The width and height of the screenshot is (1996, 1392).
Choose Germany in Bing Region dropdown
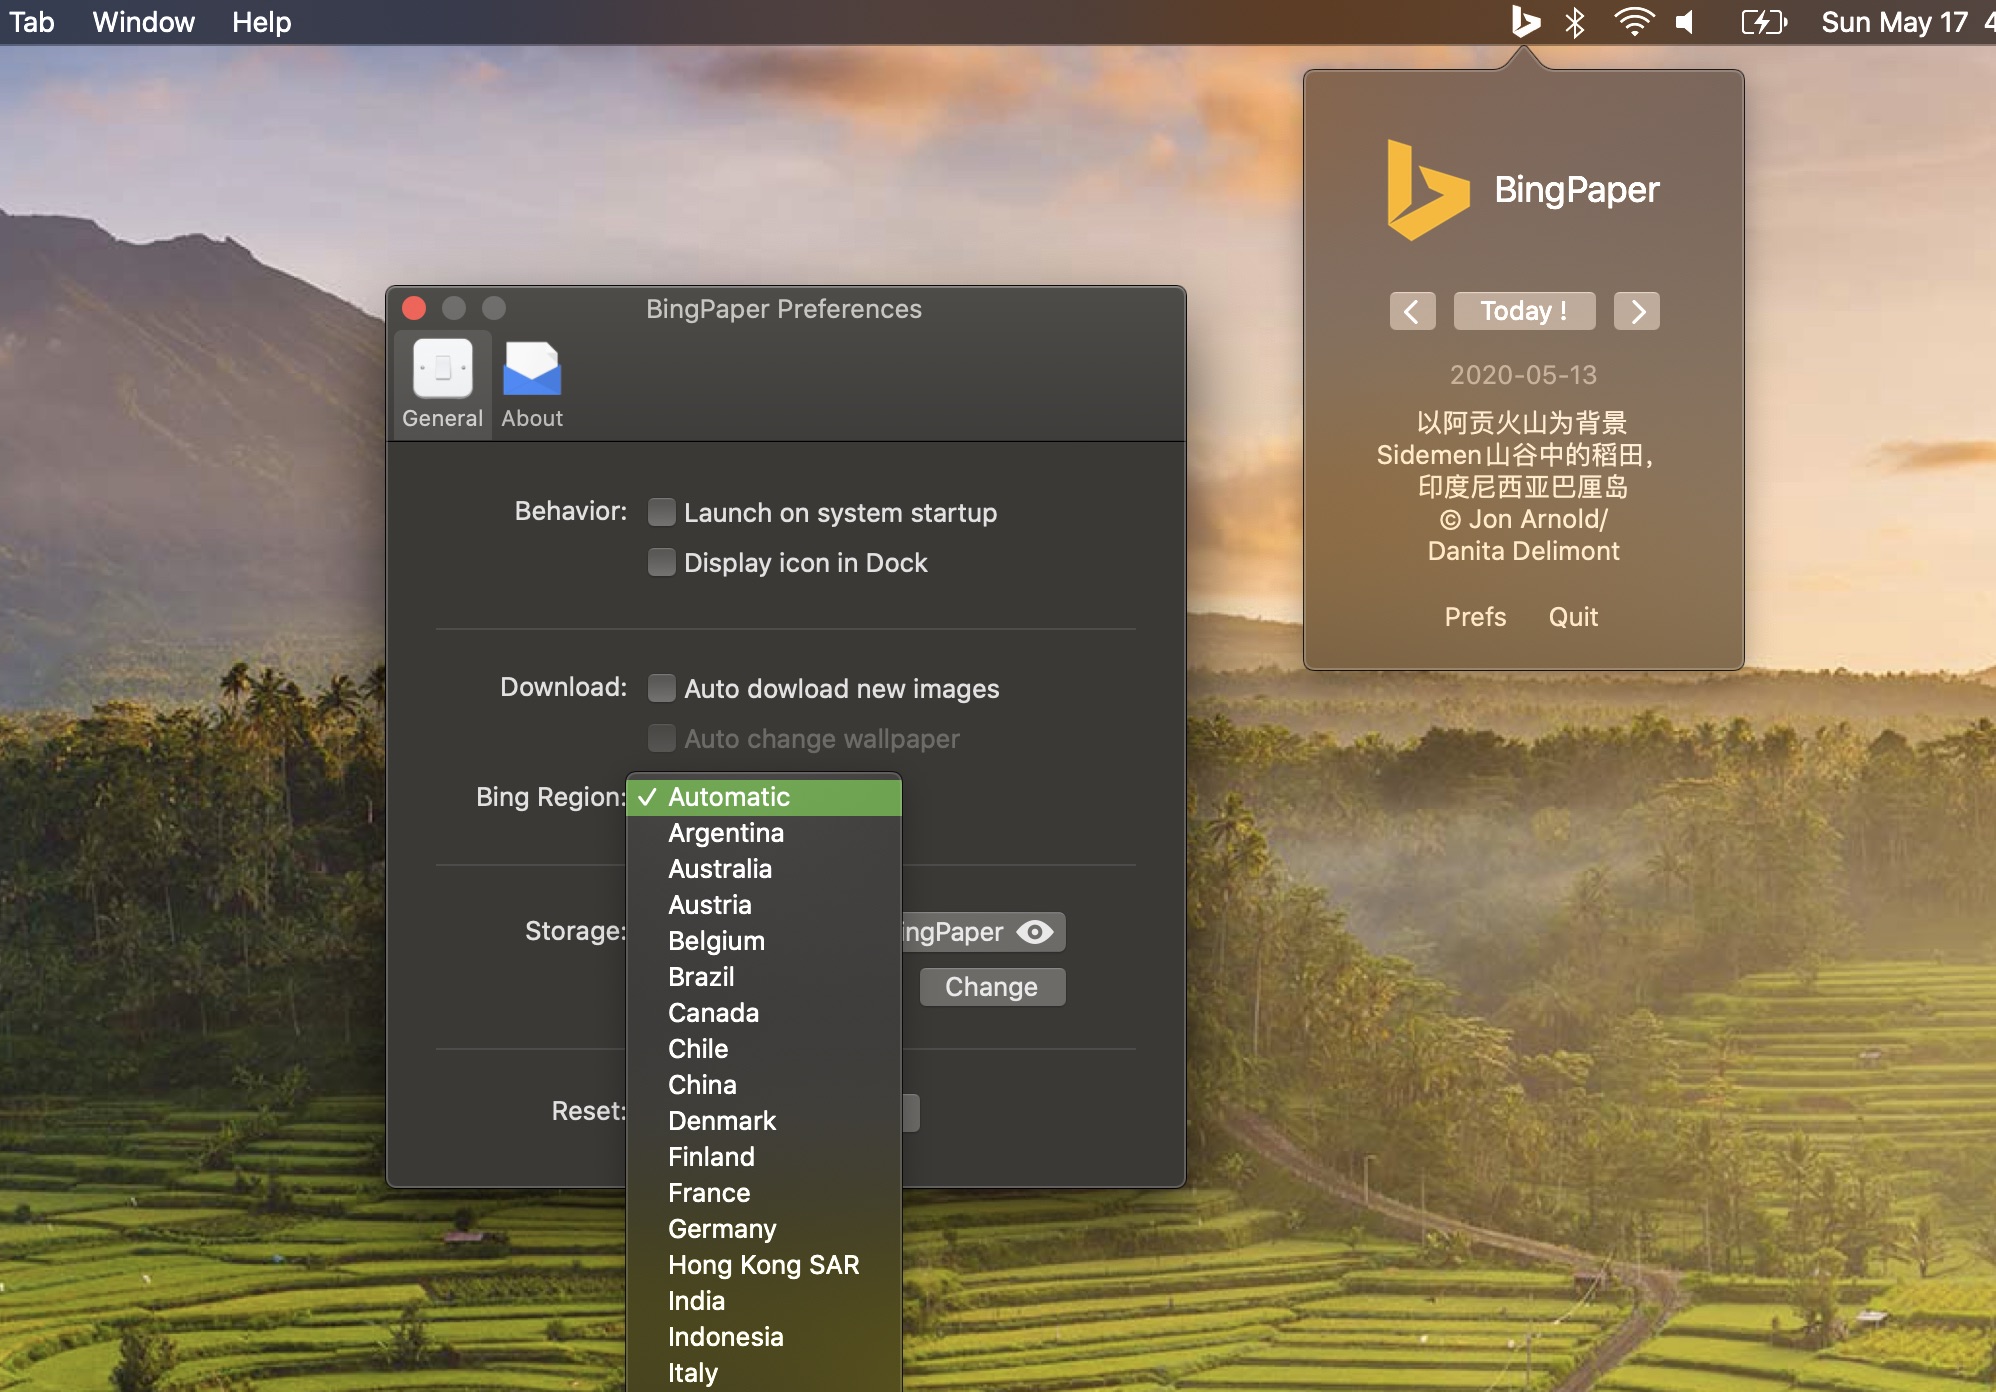[722, 1229]
